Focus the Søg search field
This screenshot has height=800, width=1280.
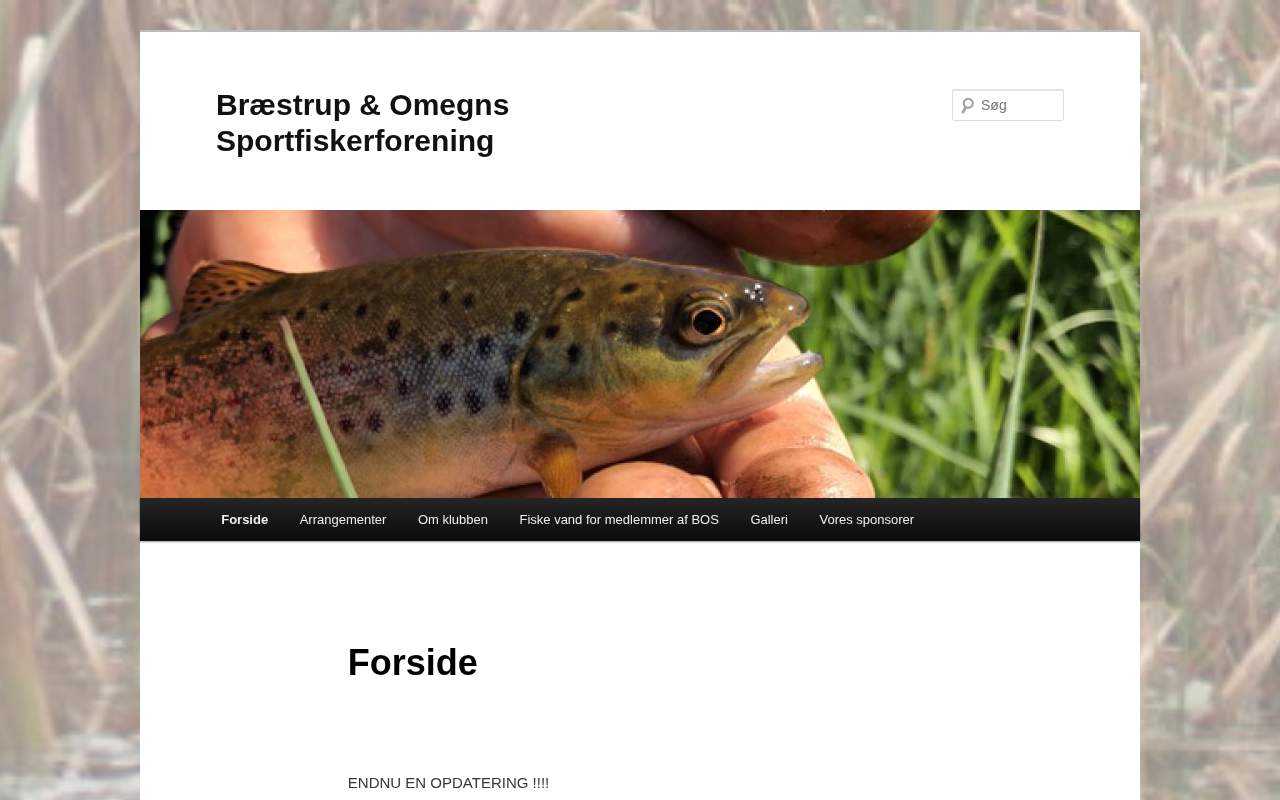click(x=1008, y=105)
